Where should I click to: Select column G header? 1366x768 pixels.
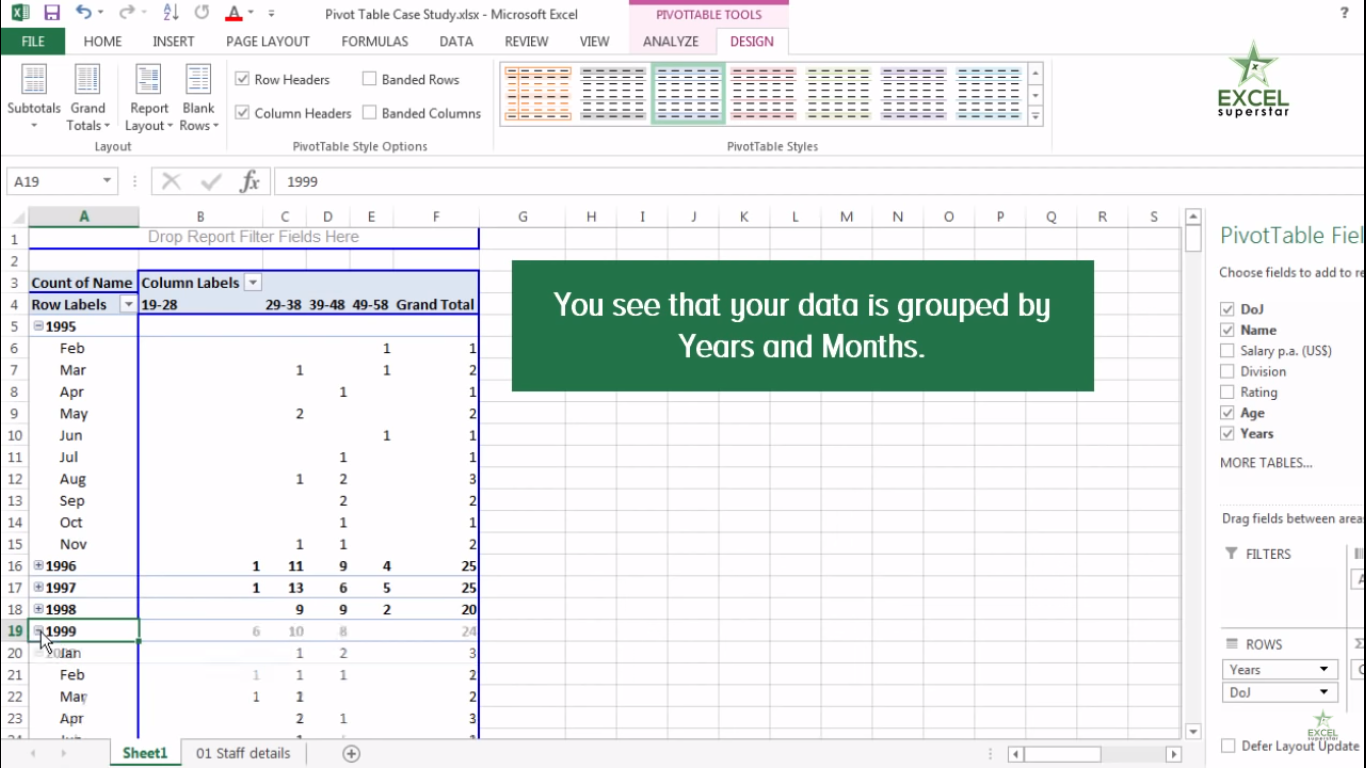coord(522,217)
